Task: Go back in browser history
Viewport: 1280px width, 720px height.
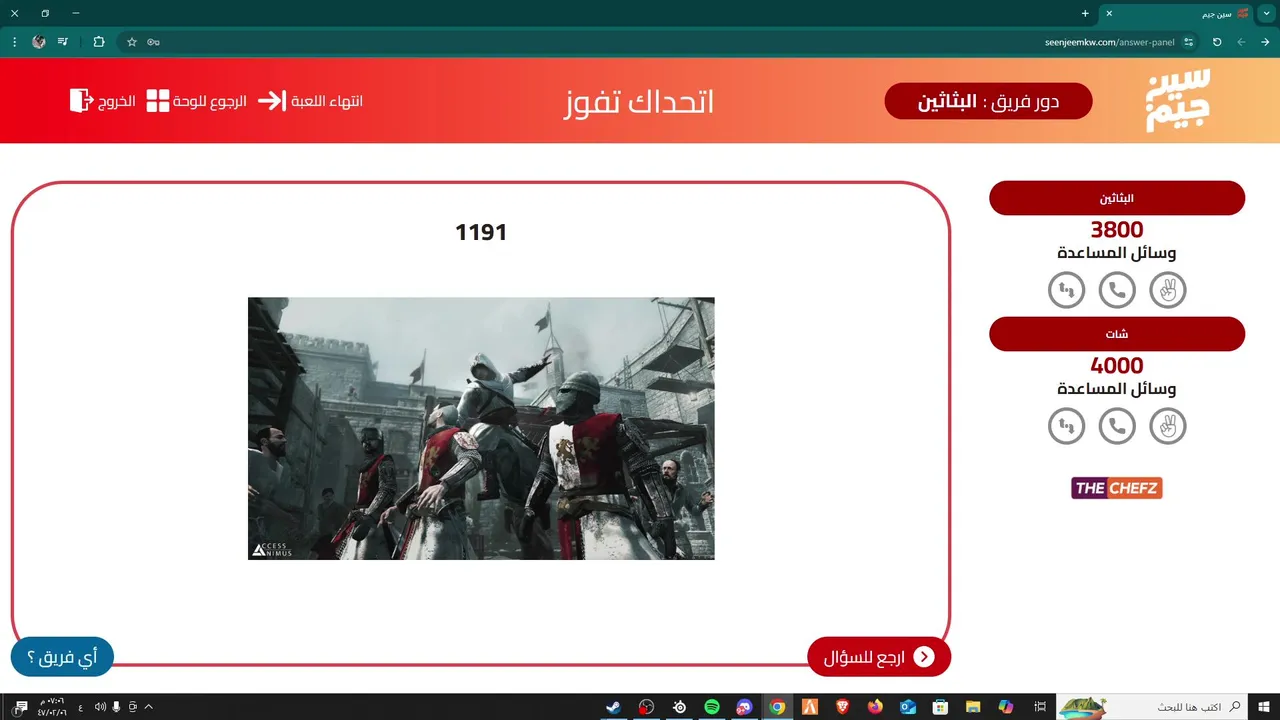Action: [x=1265, y=42]
